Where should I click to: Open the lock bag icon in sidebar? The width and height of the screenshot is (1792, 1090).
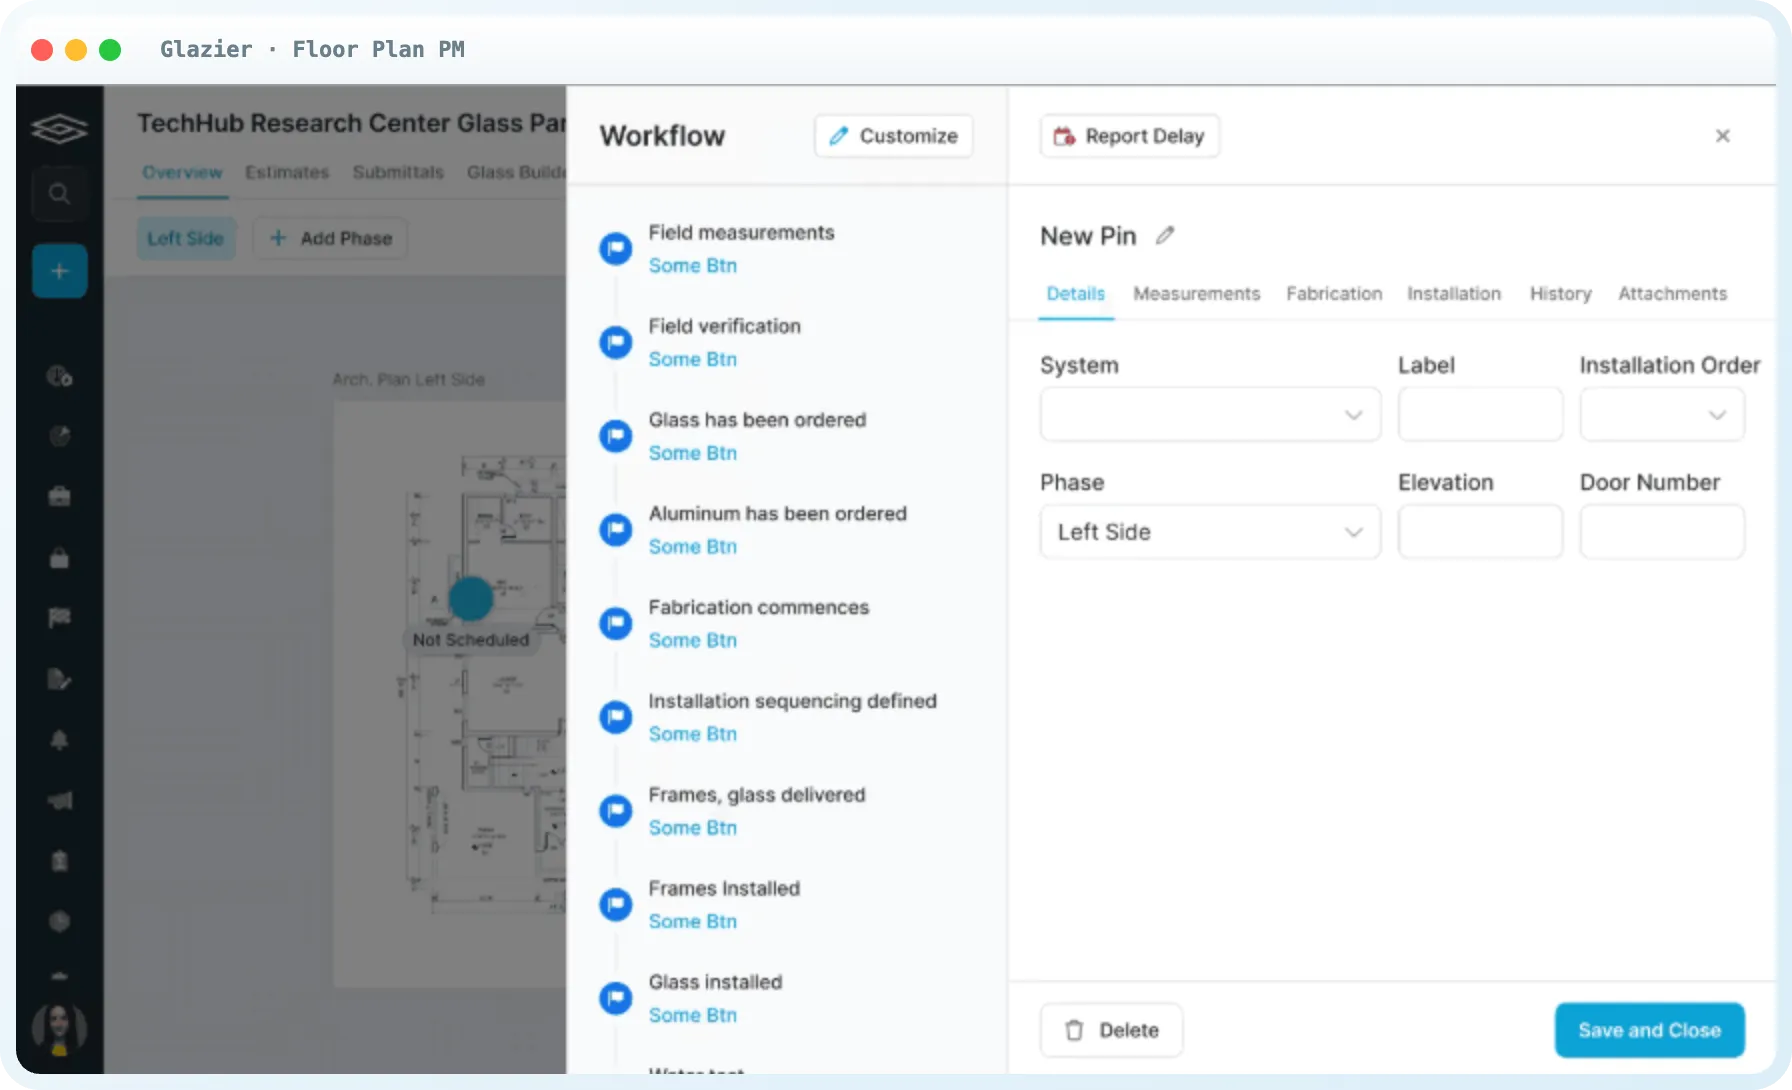pyautogui.click(x=59, y=558)
